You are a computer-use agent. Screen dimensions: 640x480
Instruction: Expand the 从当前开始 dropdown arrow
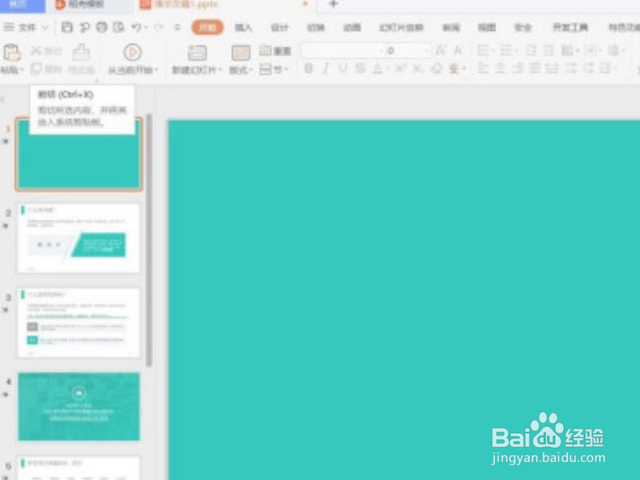[x=156, y=70]
